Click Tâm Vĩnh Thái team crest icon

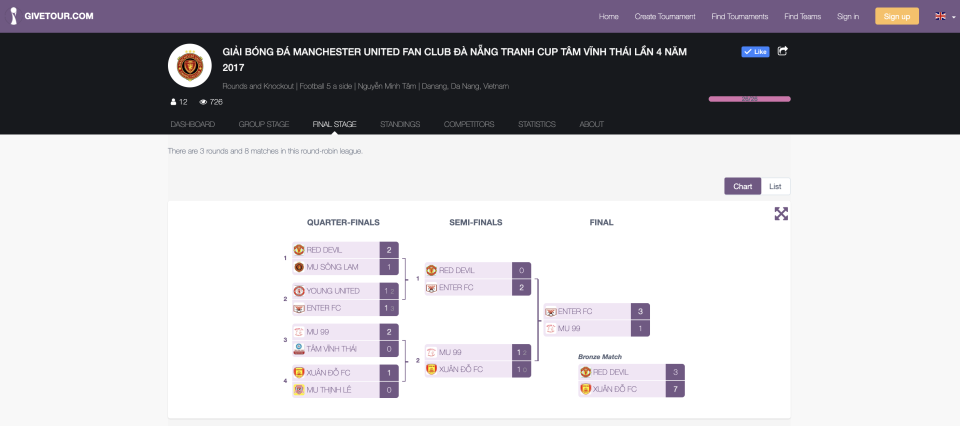pos(298,348)
